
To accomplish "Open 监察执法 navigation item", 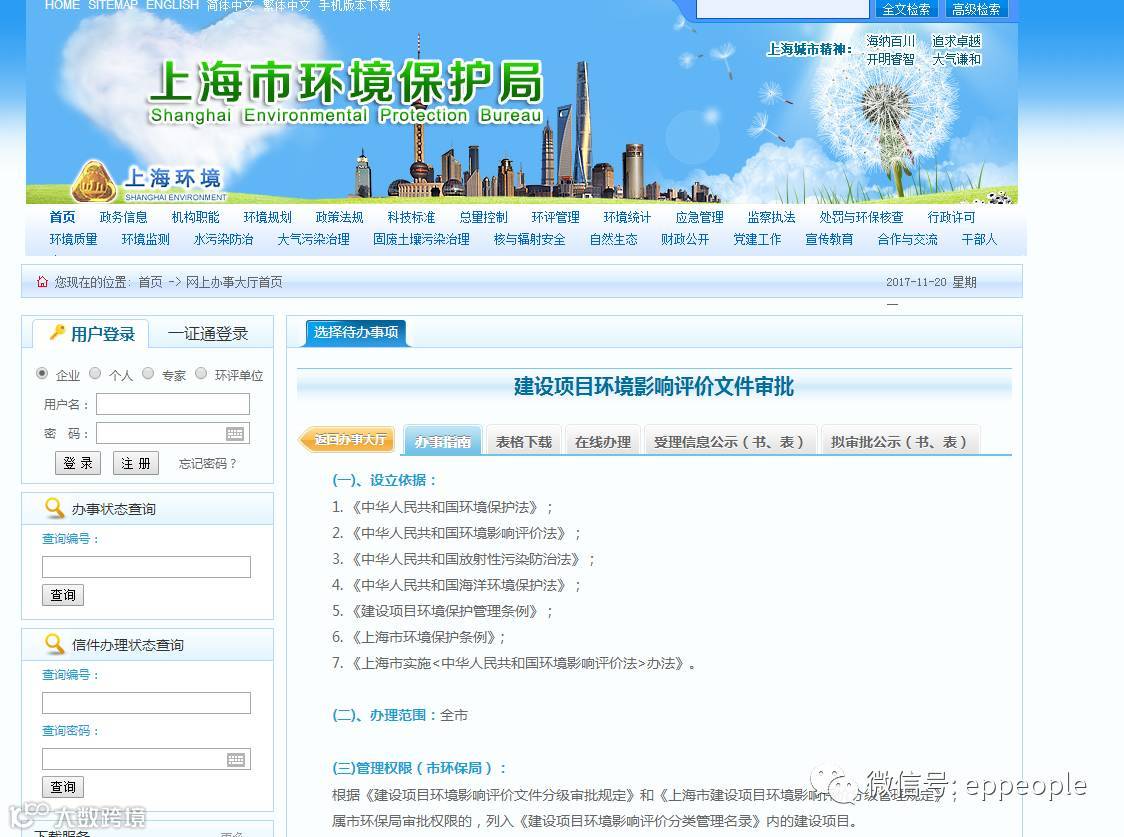I will tap(771, 216).
